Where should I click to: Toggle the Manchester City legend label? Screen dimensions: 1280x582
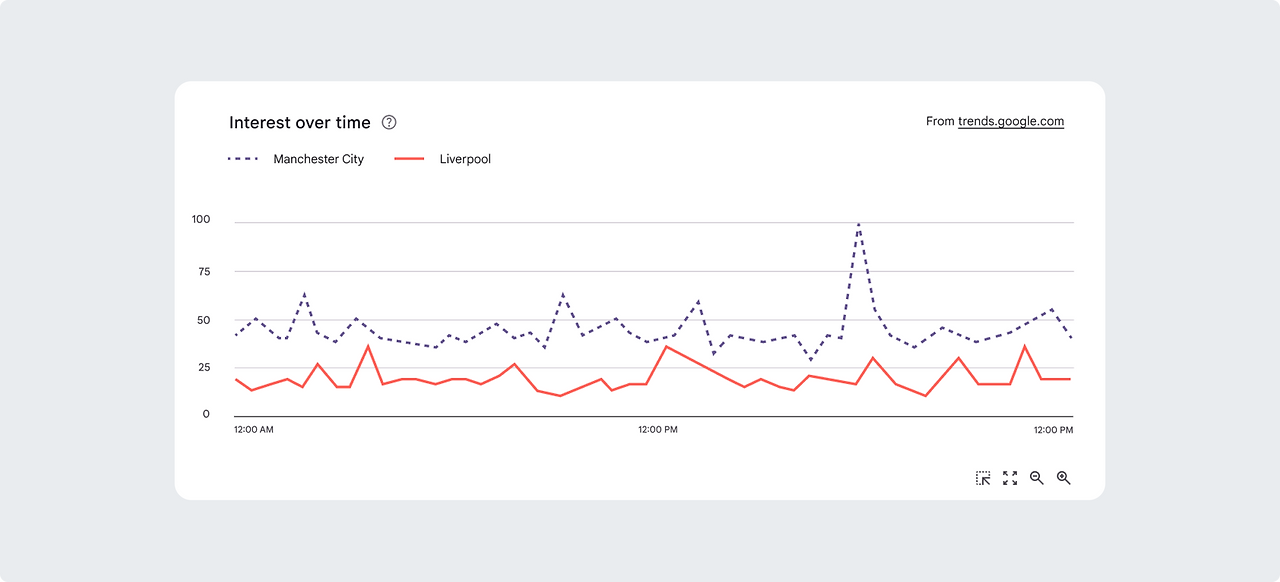click(318, 159)
